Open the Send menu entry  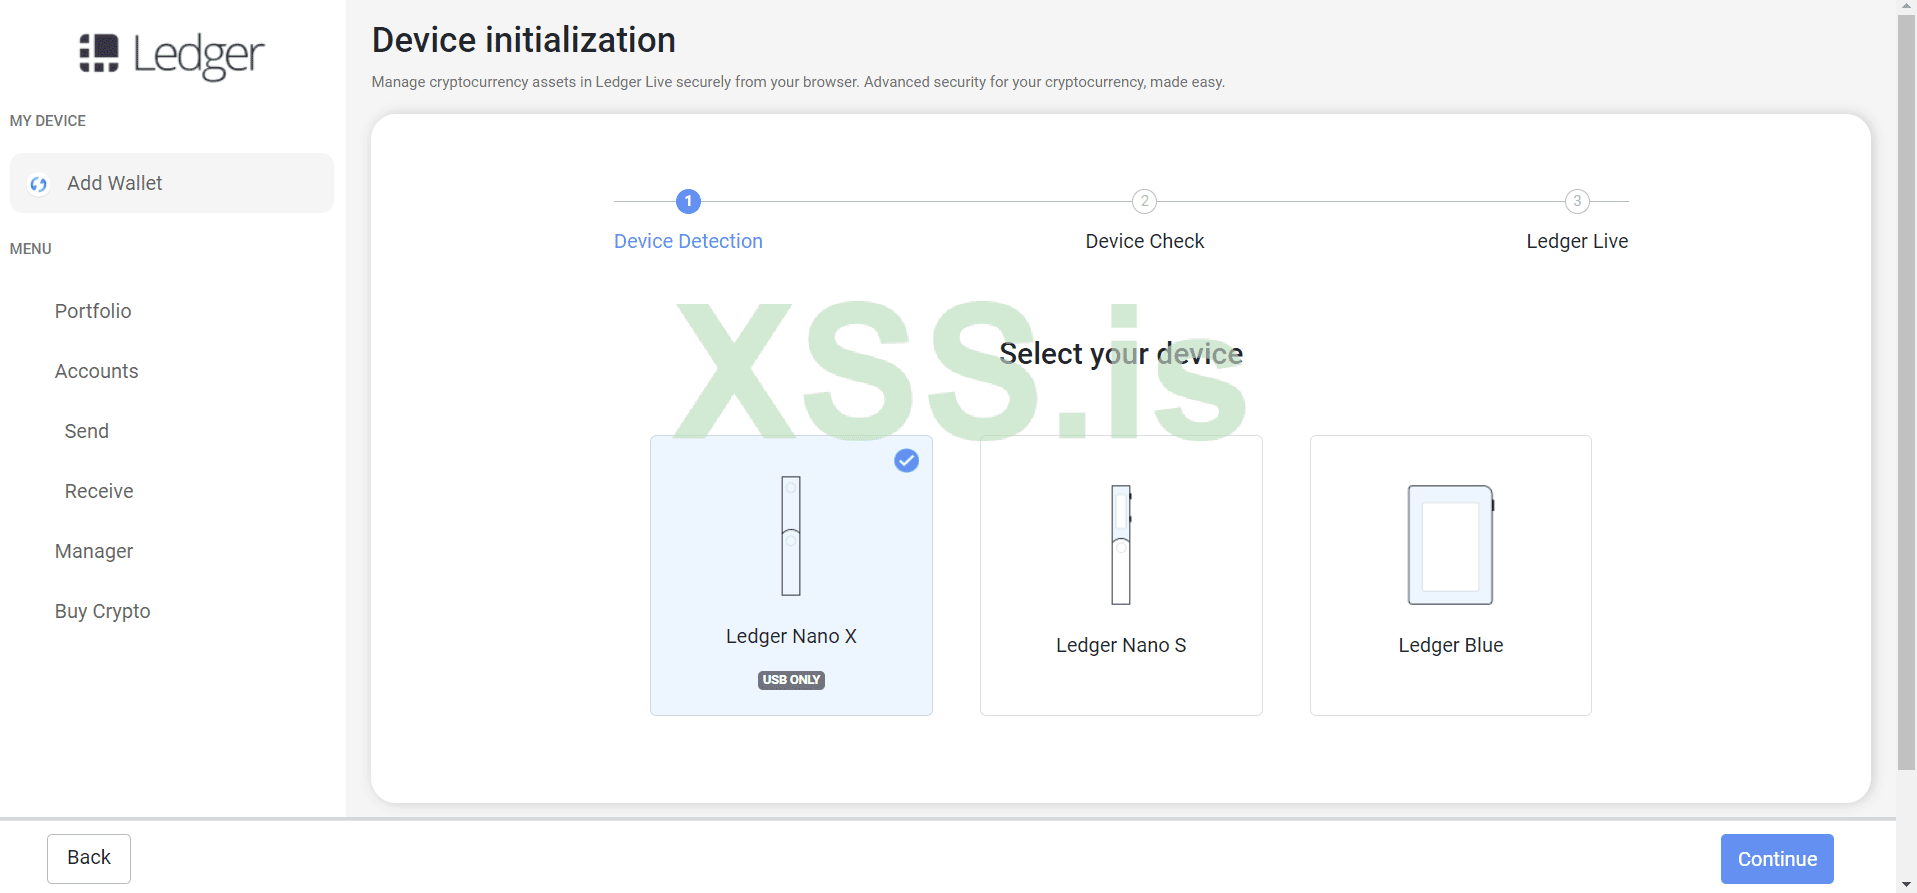coord(87,431)
